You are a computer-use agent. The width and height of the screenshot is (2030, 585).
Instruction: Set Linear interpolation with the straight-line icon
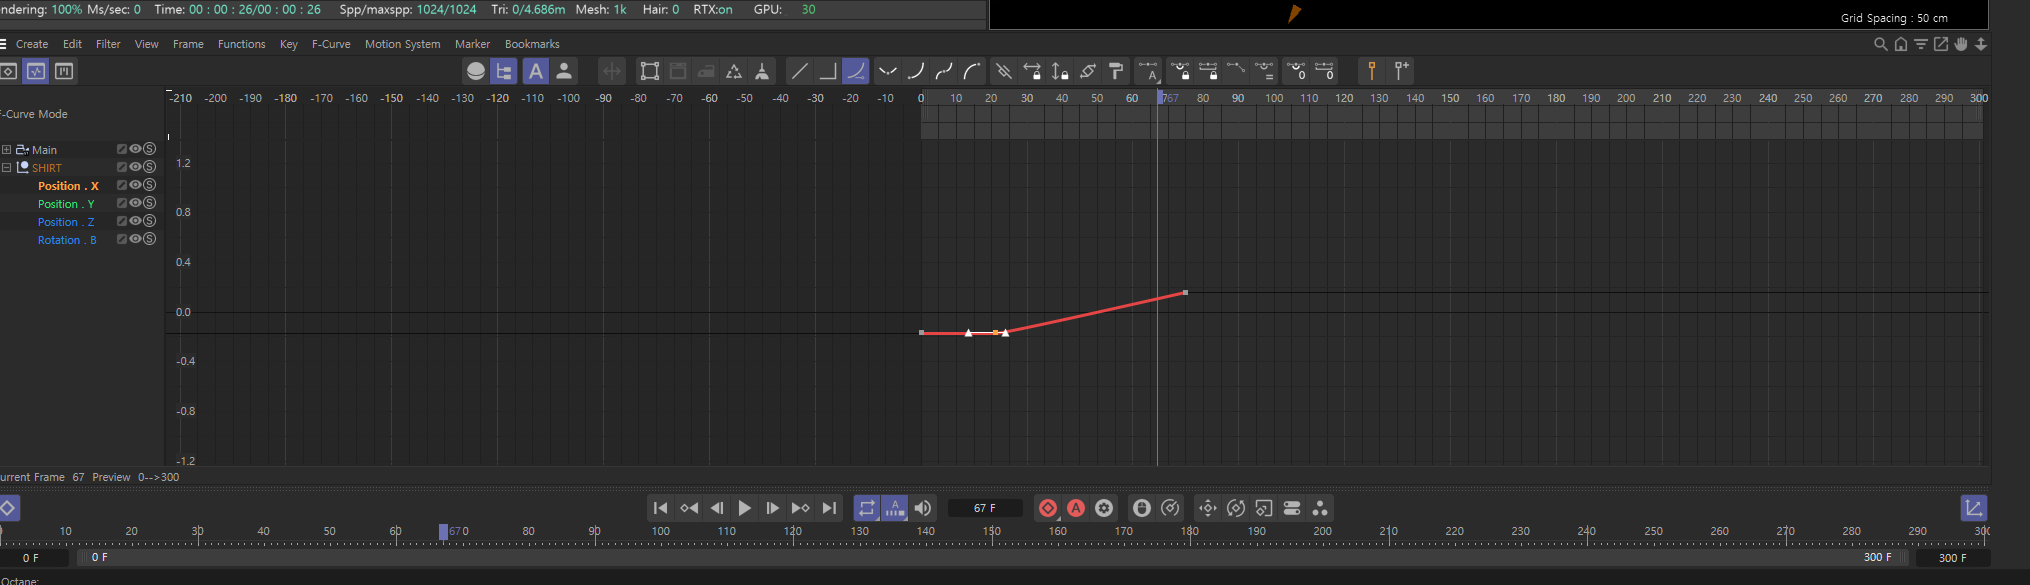point(799,71)
